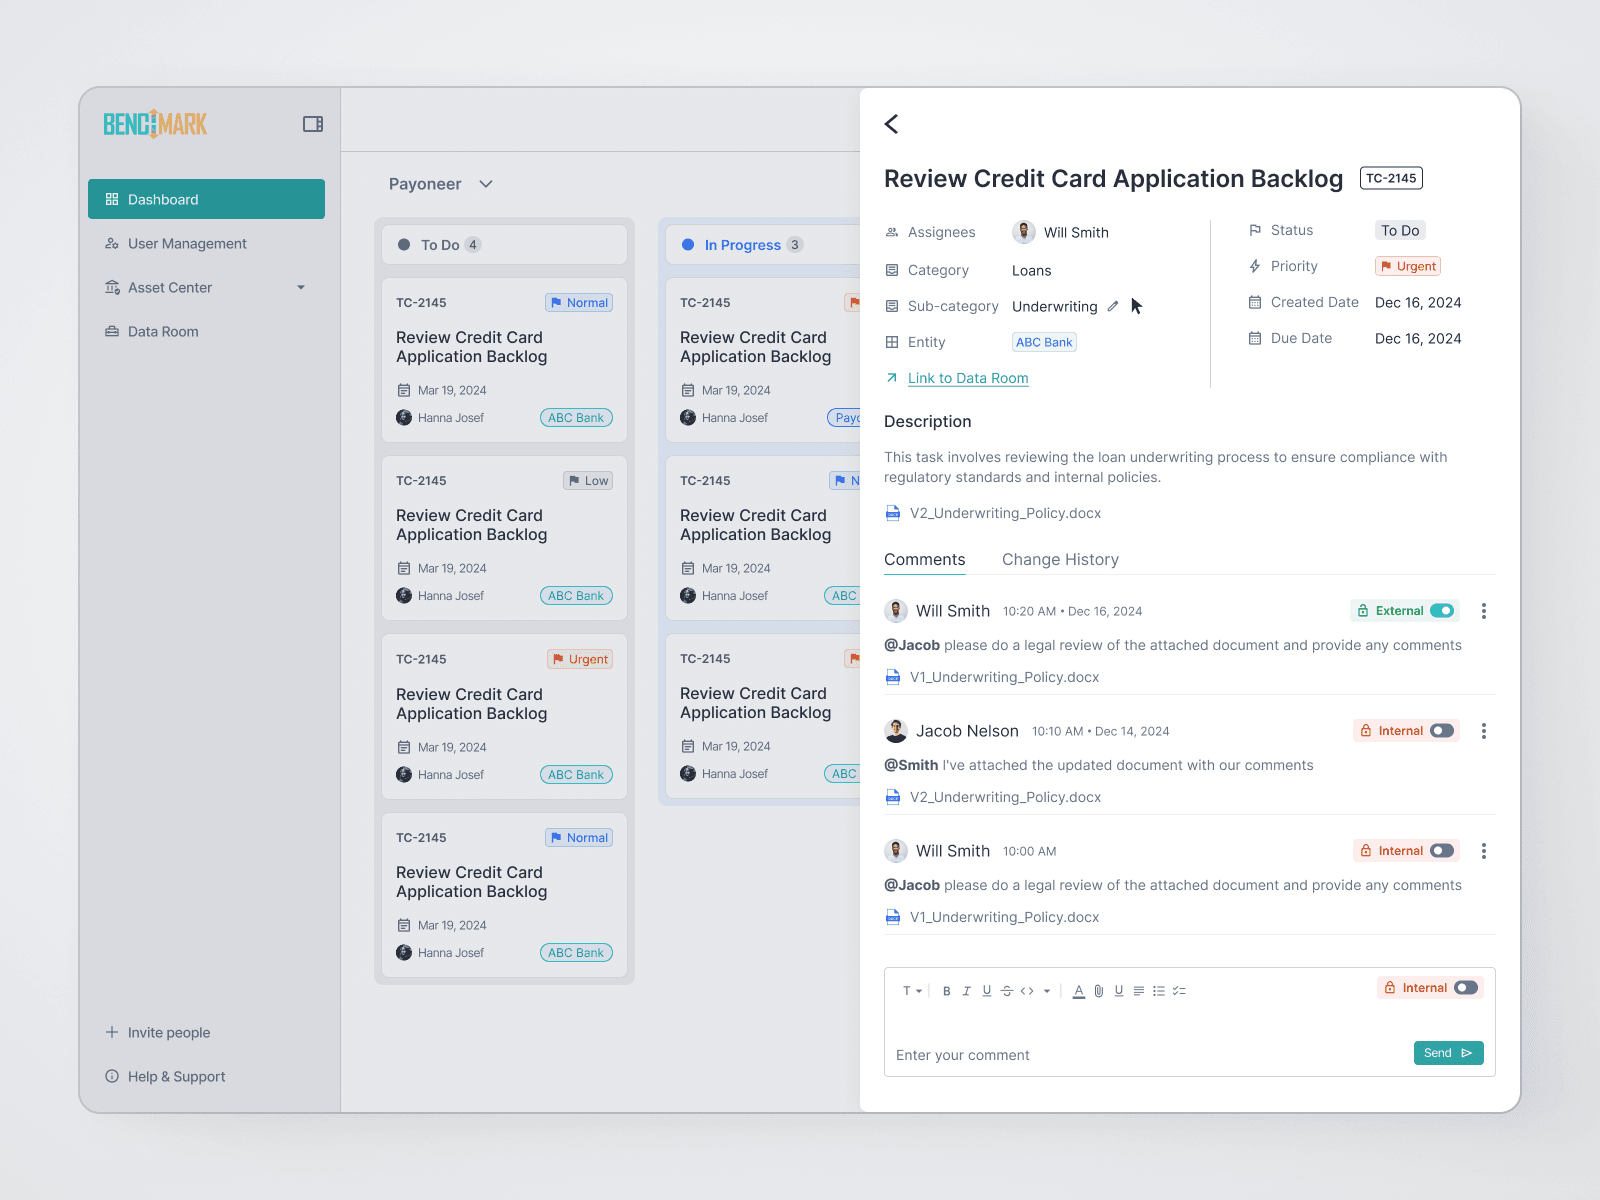Attach a file using paperclip icon
1600x1200 pixels.
coord(1099,991)
